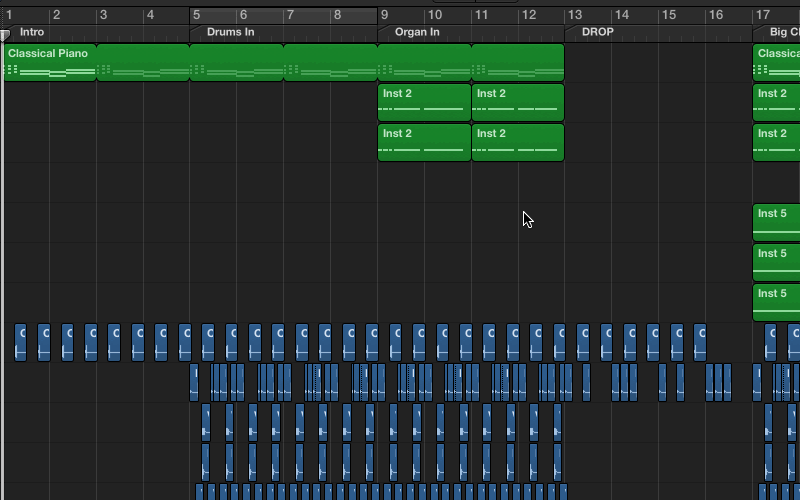
Task: Select the piano track region starting at bar 9
Action: coord(424,62)
